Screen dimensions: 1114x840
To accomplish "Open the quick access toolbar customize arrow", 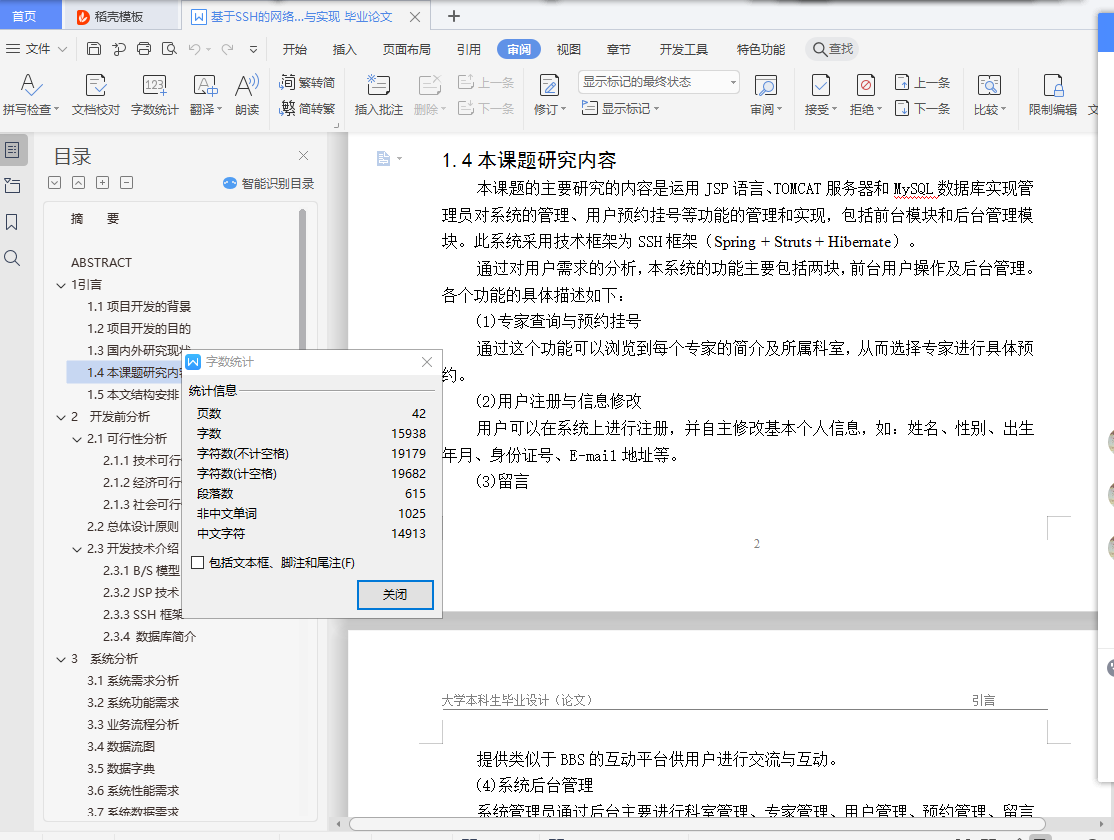I will pos(253,49).
